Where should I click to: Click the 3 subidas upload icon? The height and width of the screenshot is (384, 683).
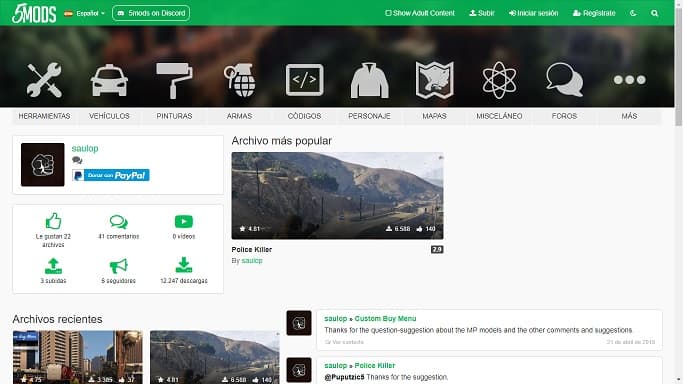pyautogui.click(x=53, y=266)
